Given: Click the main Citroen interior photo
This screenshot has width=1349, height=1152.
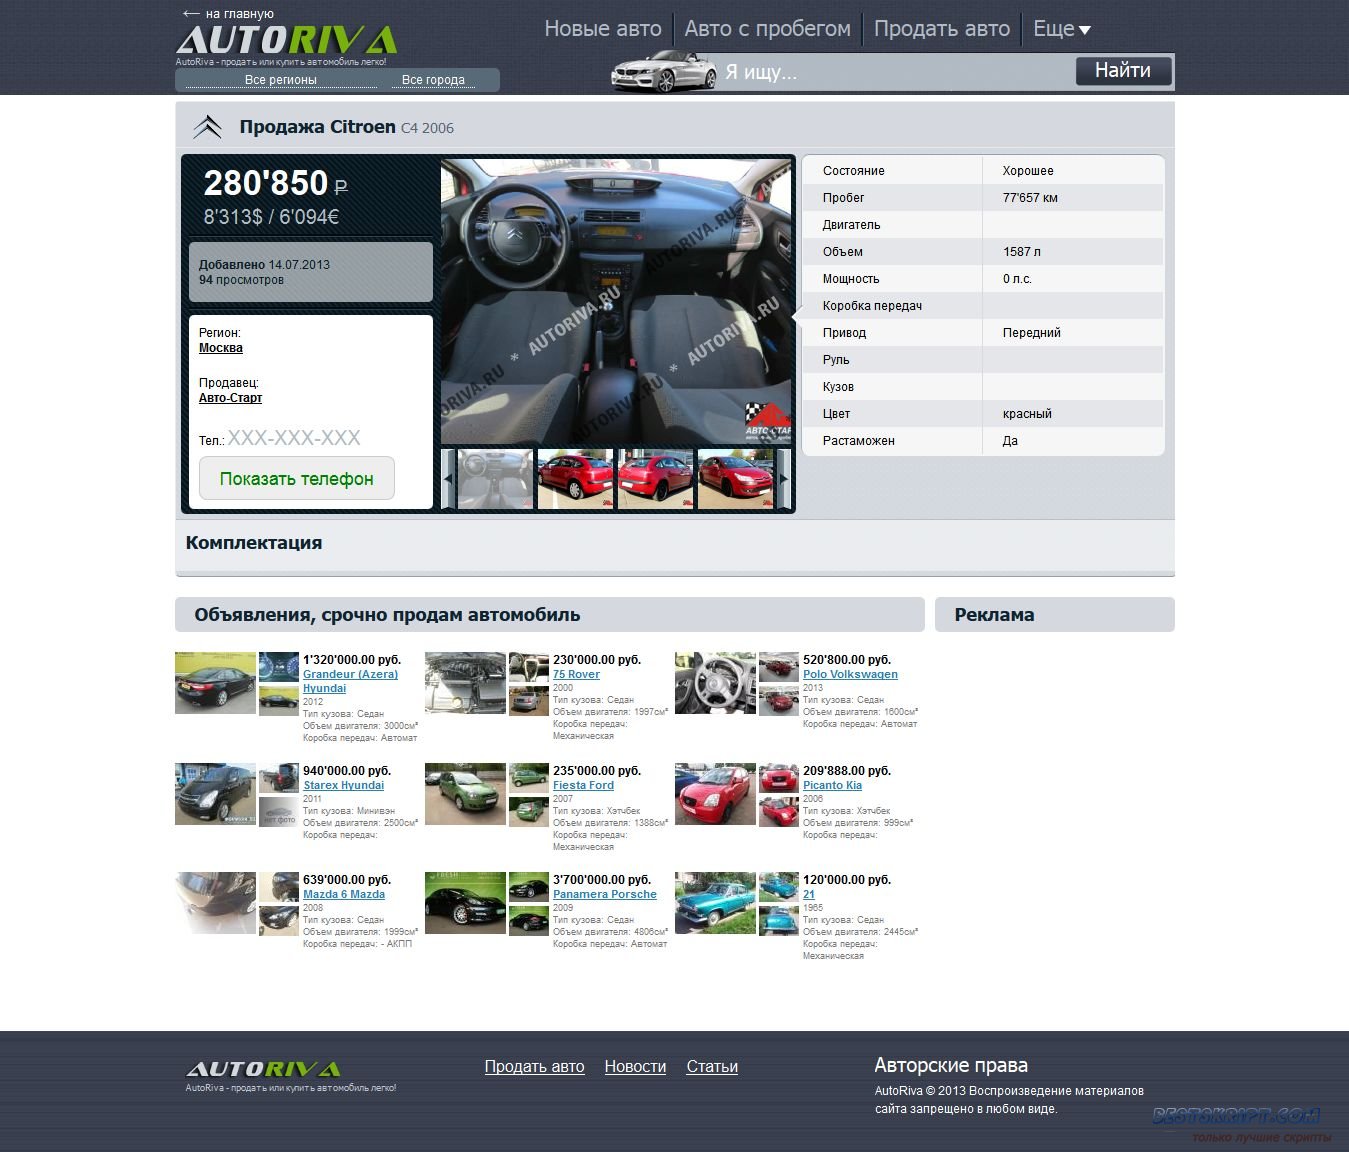Looking at the screenshot, I should tap(616, 302).
